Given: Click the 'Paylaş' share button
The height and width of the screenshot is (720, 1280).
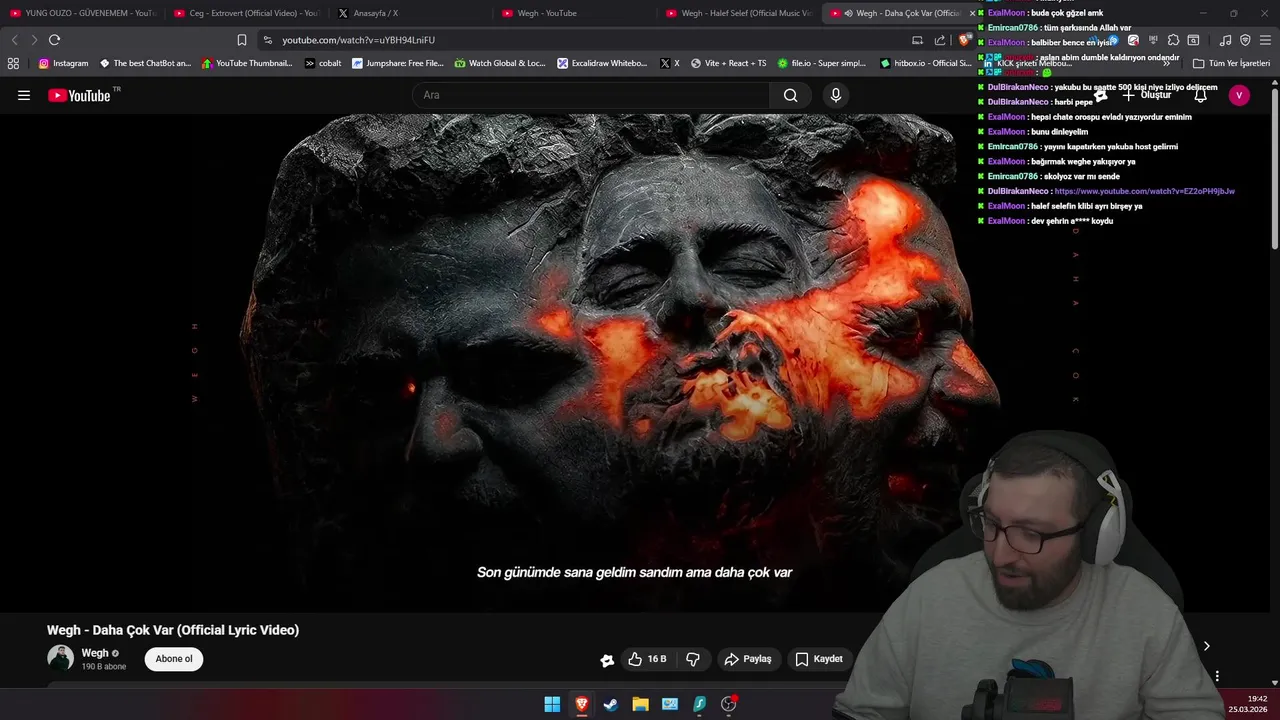Looking at the screenshot, I should coord(748,659).
